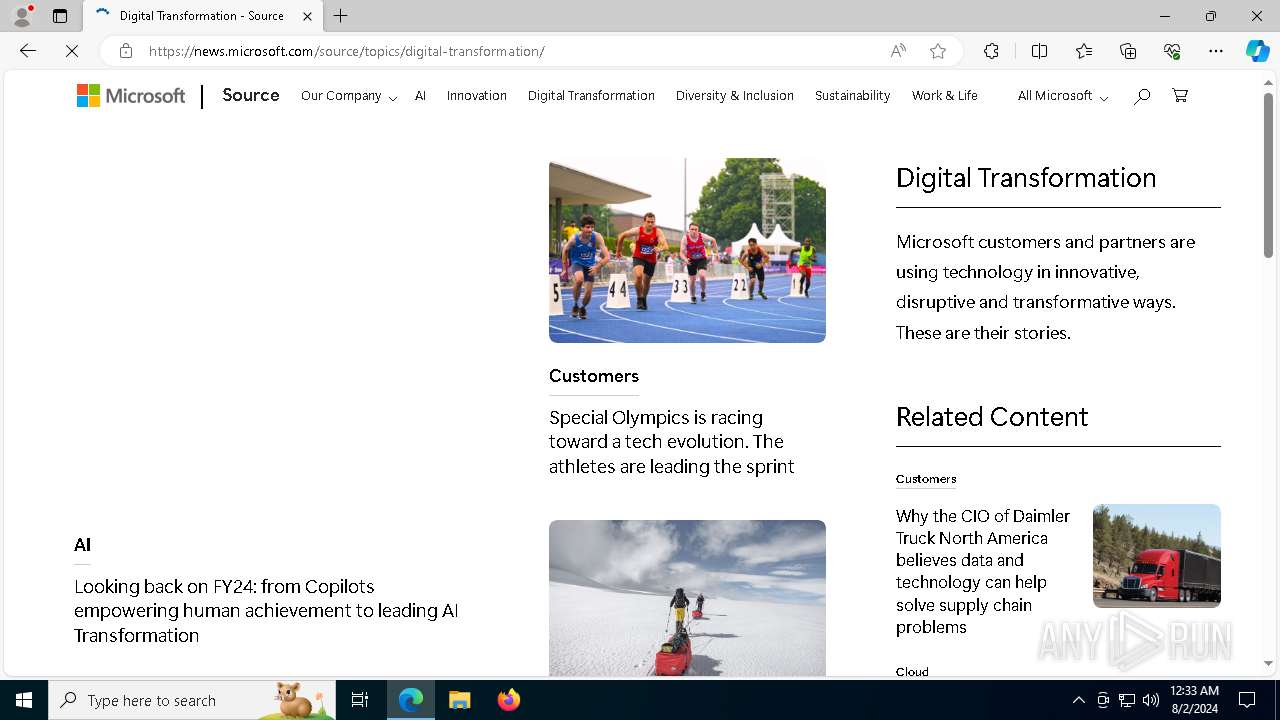Screen dimensions: 1280x720
Task: Go to the Source home link
Action: [251, 96]
